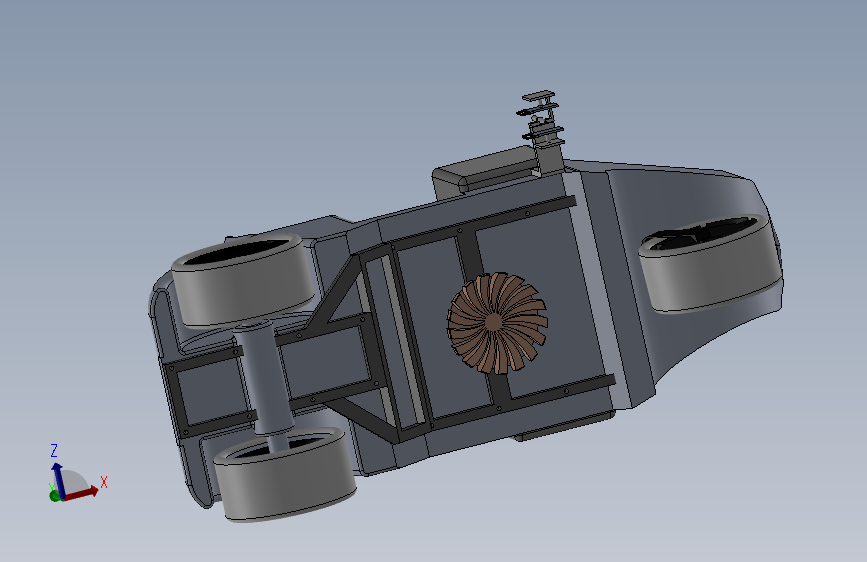Select the single wheel at the right end
867x562 pixels.
click(711, 263)
